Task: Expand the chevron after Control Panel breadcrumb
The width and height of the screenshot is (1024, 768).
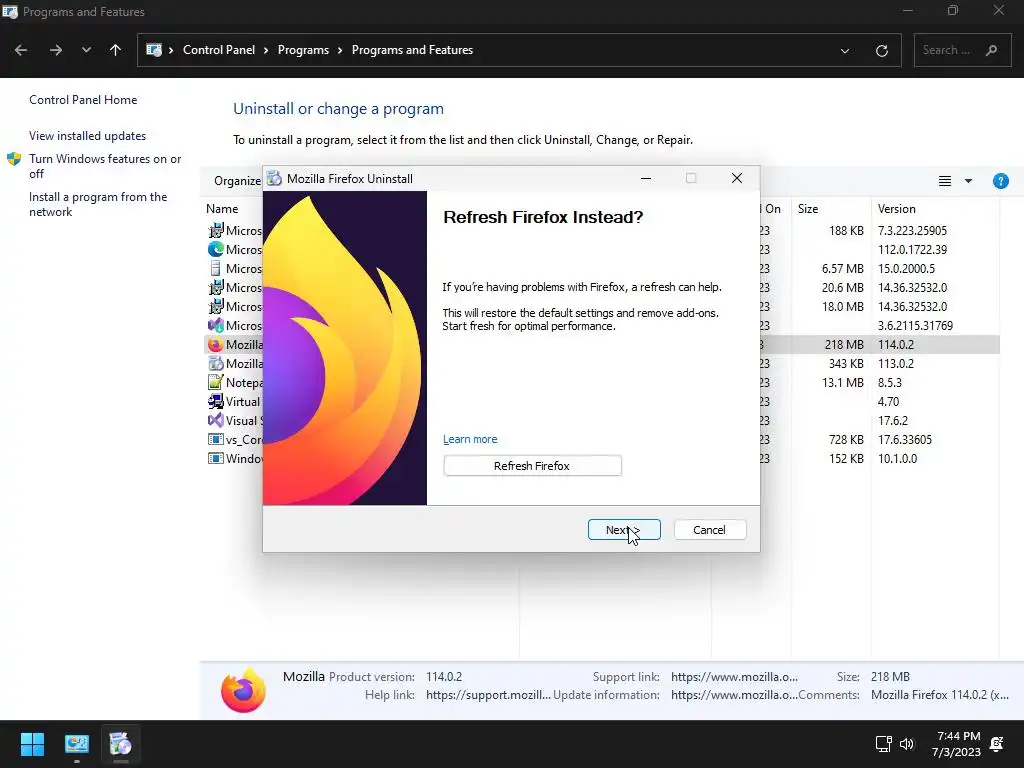Action: (266, 50)
